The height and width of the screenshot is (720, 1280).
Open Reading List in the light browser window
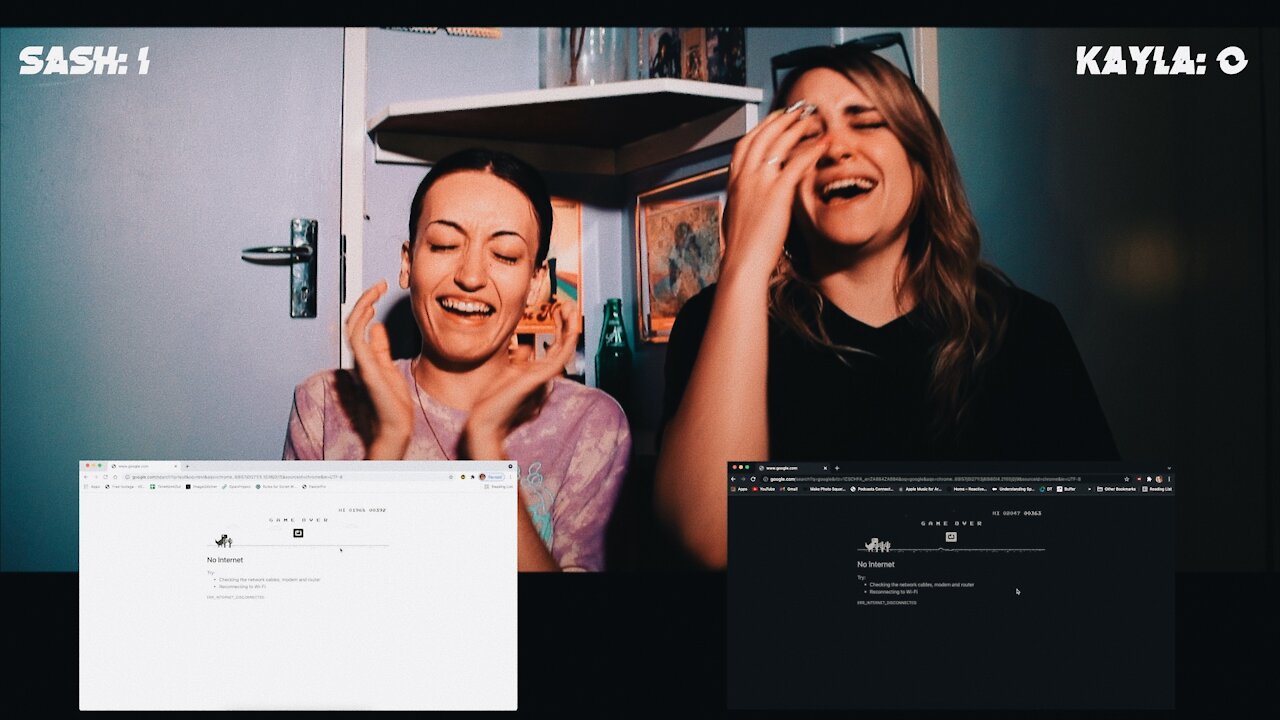[500, 487]
